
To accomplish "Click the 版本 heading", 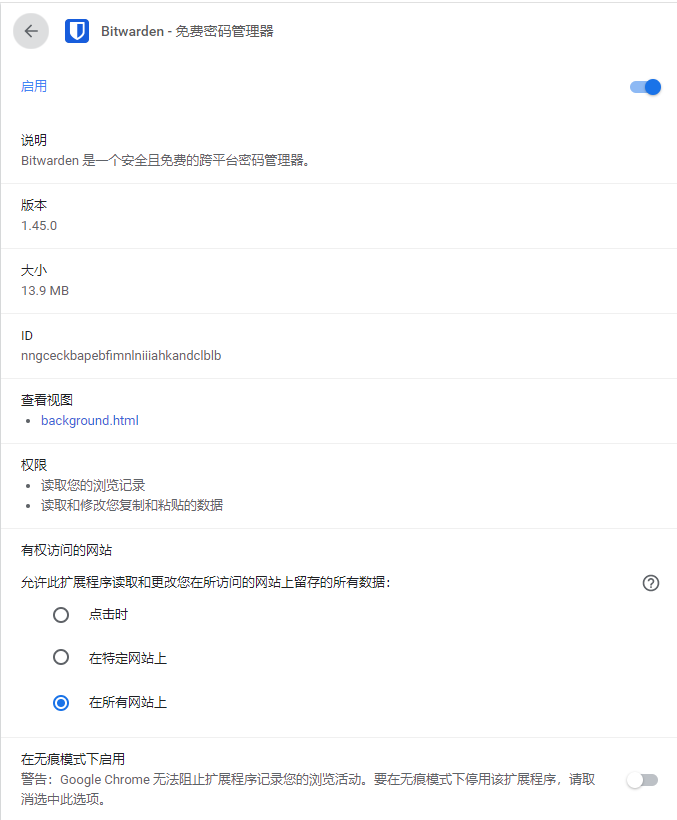I will [34, 205].
